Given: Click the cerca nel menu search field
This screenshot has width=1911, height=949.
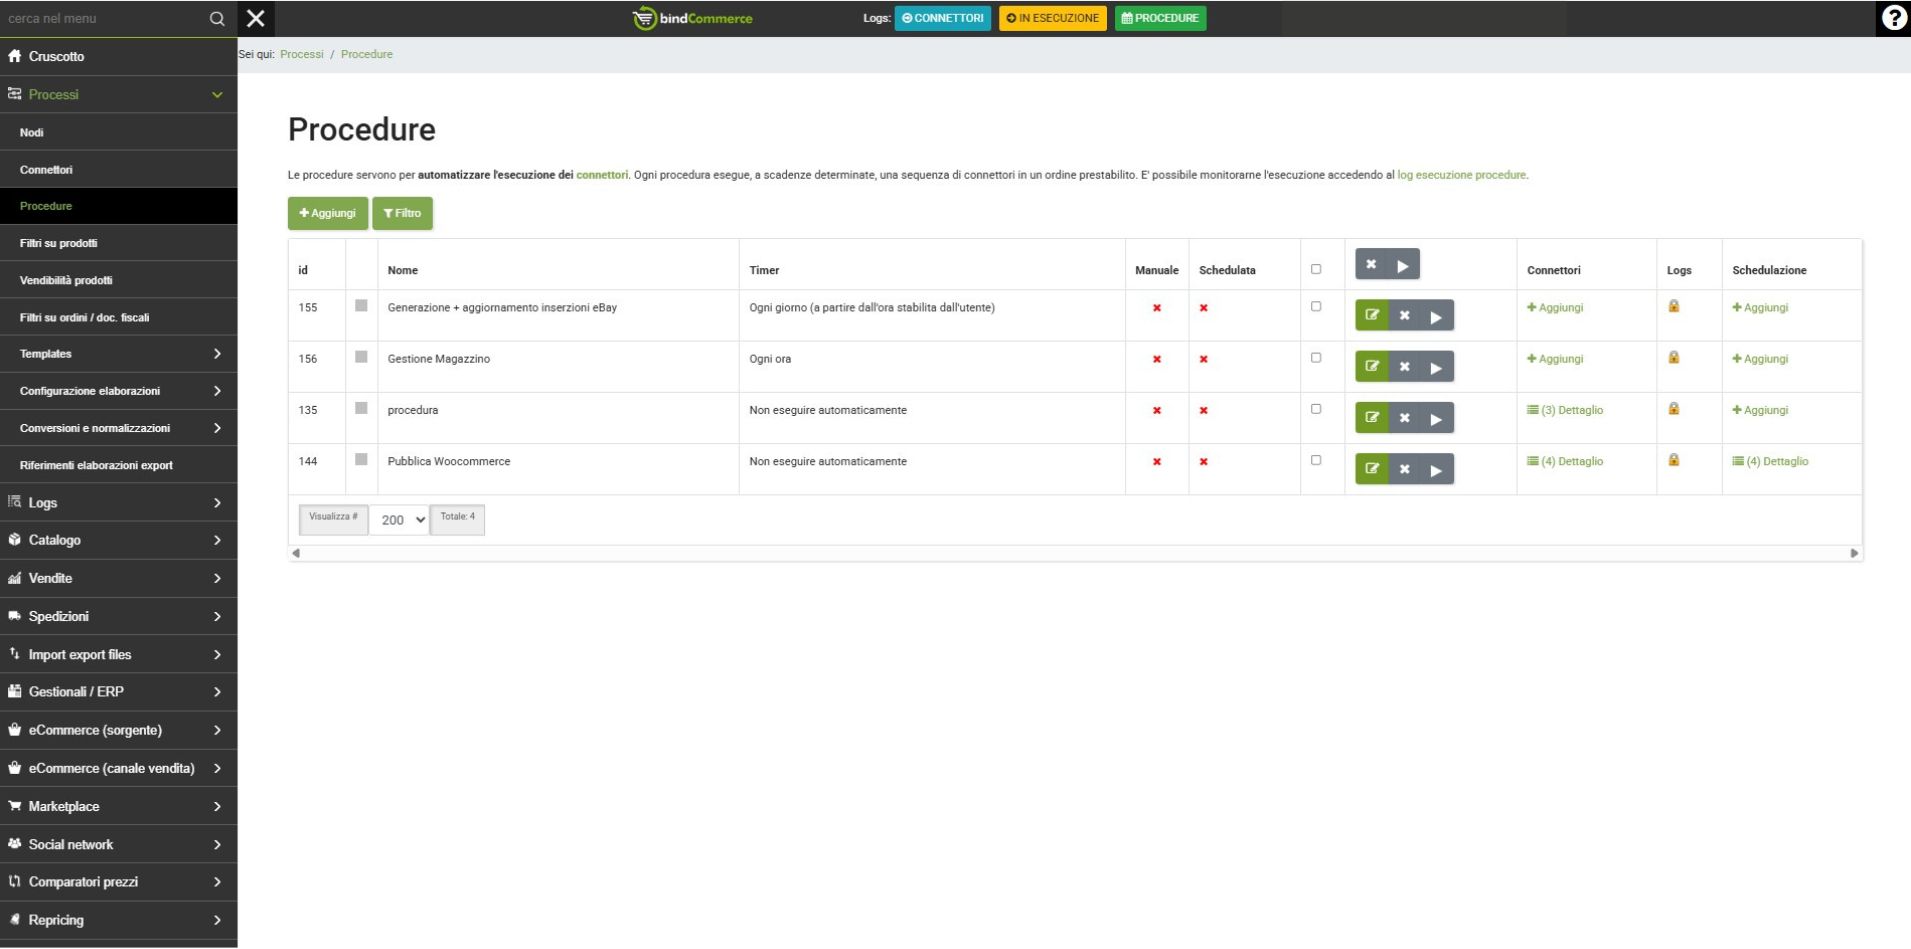Looking at the screenshot, I should pos(100,19).
